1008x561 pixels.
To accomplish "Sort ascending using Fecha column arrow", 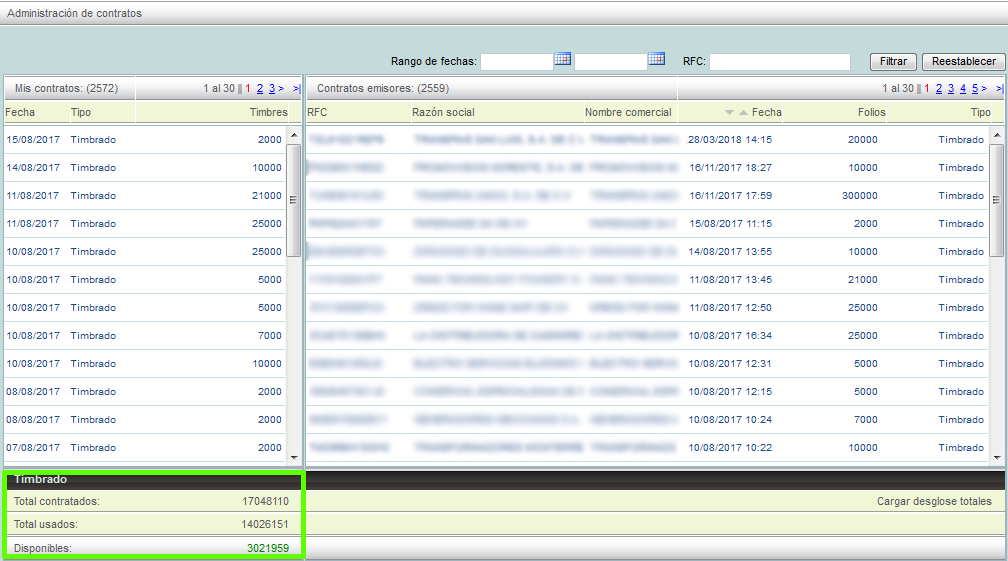I will tap(742, 113).
